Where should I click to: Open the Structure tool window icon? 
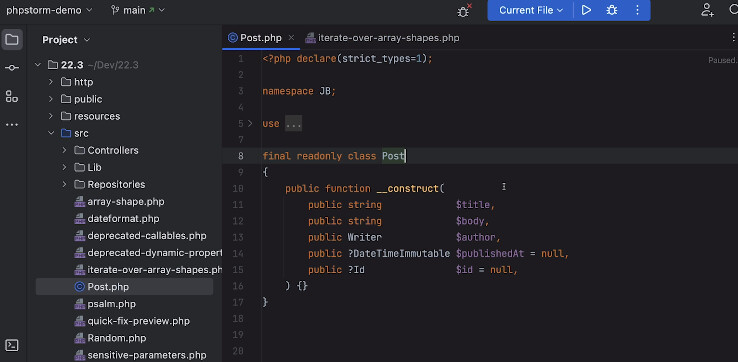coord(12,97)
